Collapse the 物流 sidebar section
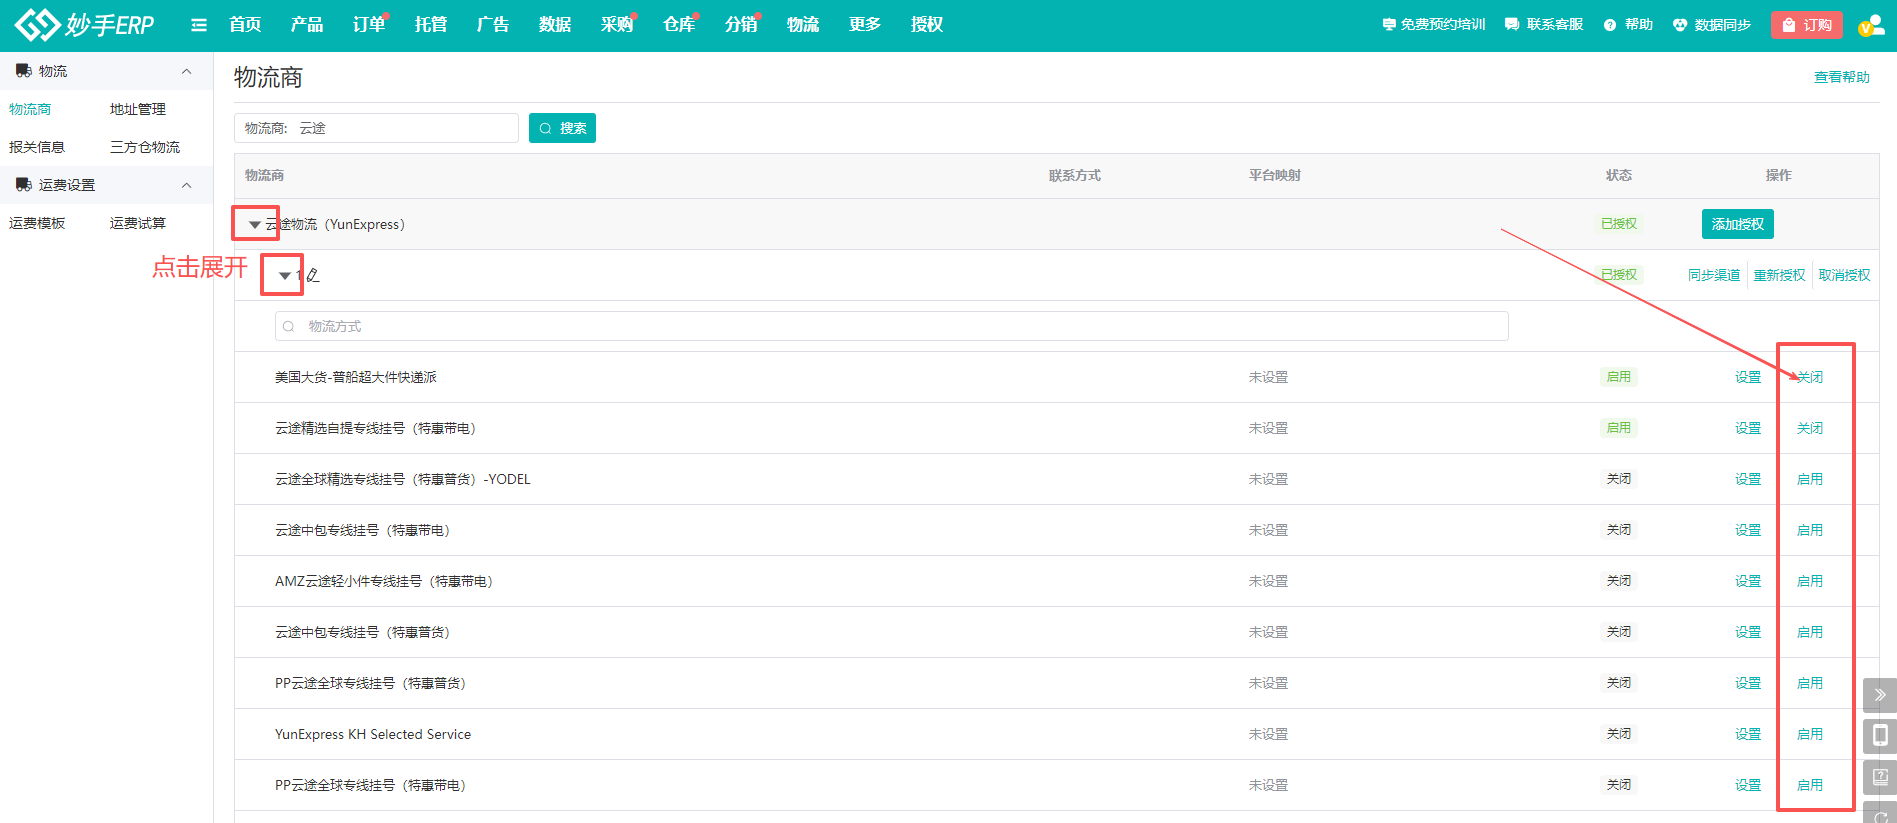Viewport: 1897px width, 823px height. pos(186,71)
